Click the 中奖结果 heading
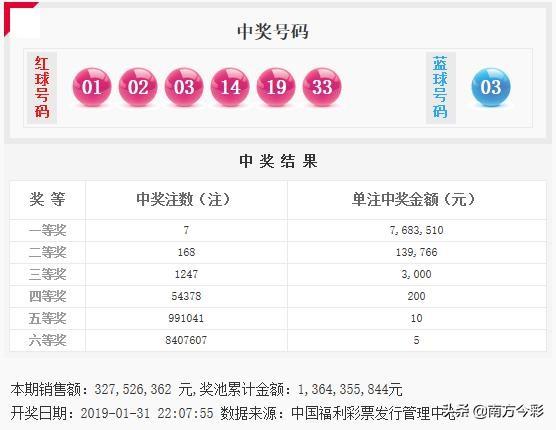The height and width of the screenshot is (430, 556). tap(278, 161)
